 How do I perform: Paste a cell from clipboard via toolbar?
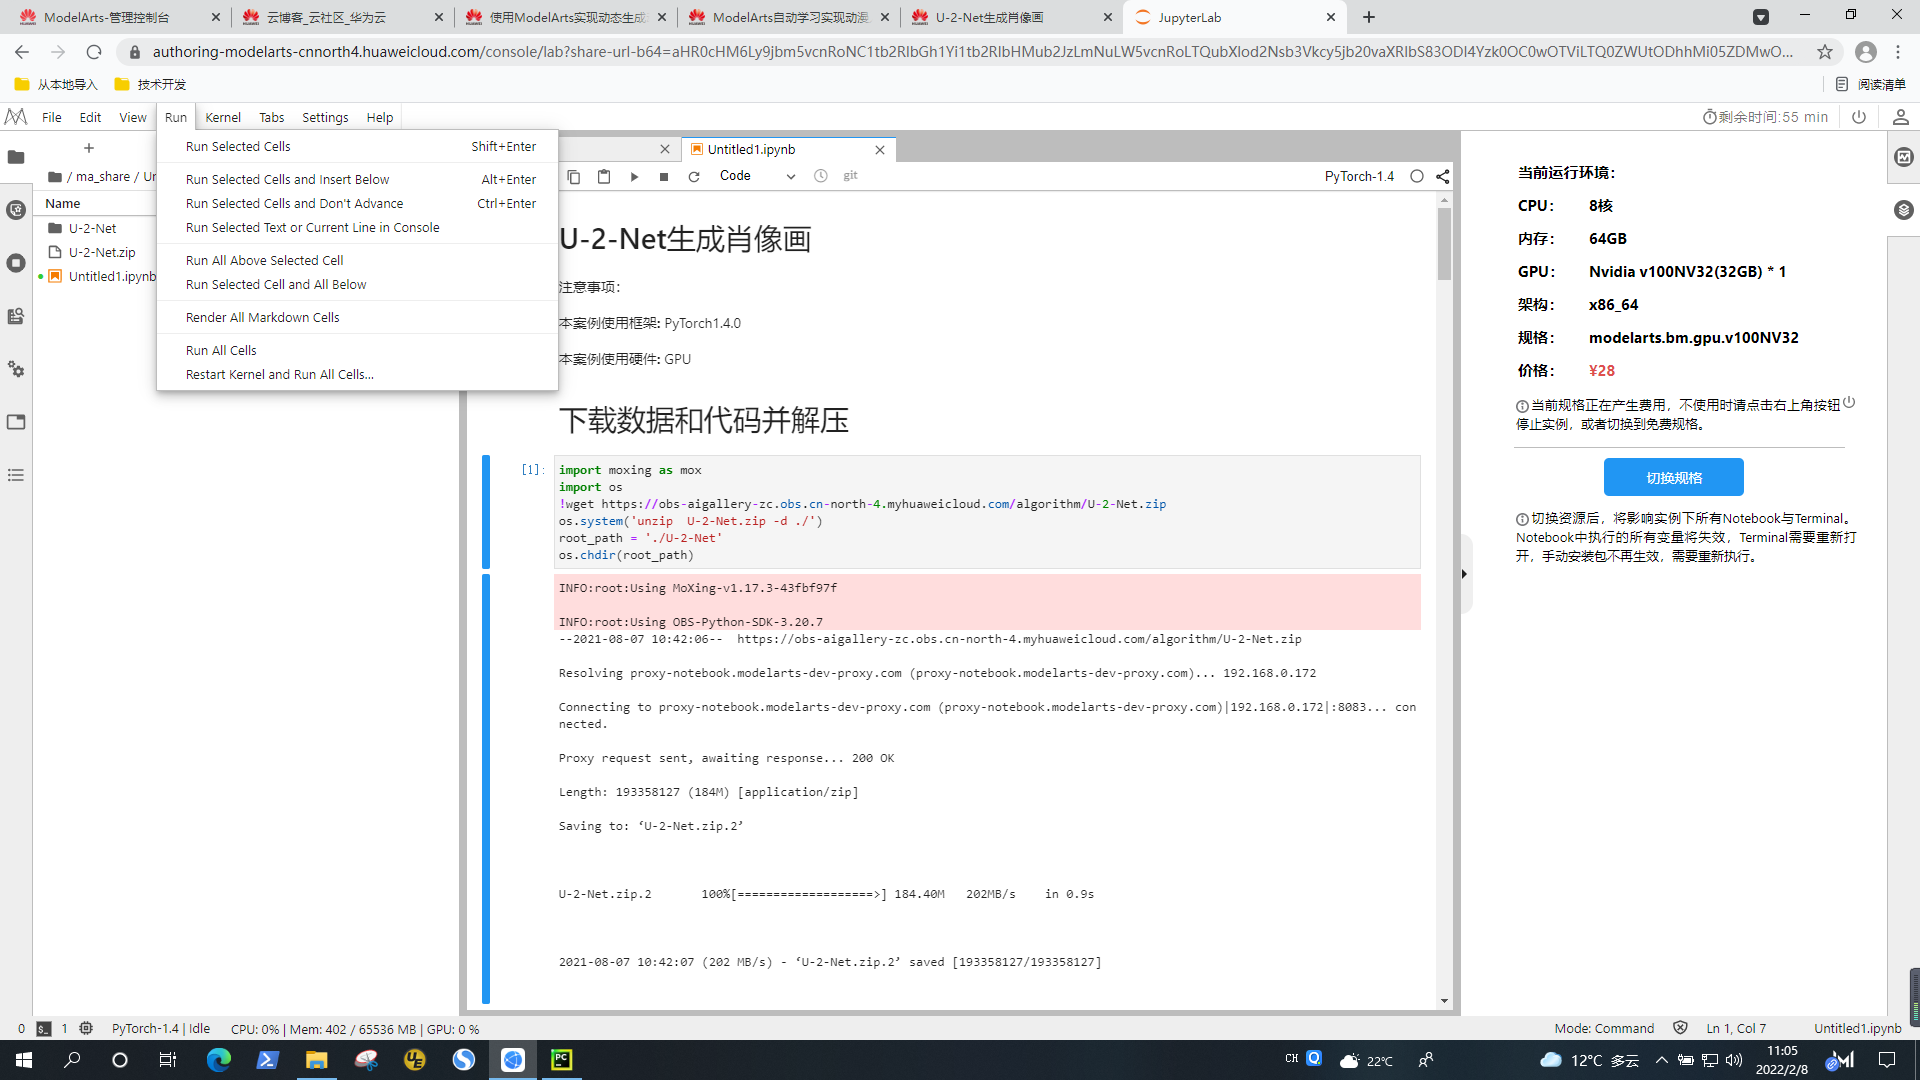click(x=604, y=176)
